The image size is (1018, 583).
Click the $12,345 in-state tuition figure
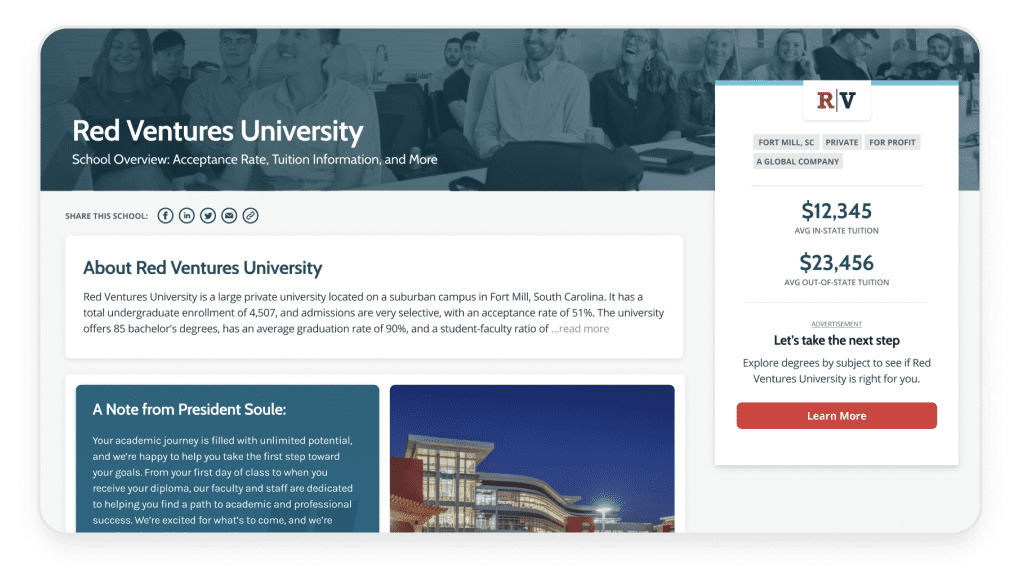pyautogui.click(x=836, y=211)
